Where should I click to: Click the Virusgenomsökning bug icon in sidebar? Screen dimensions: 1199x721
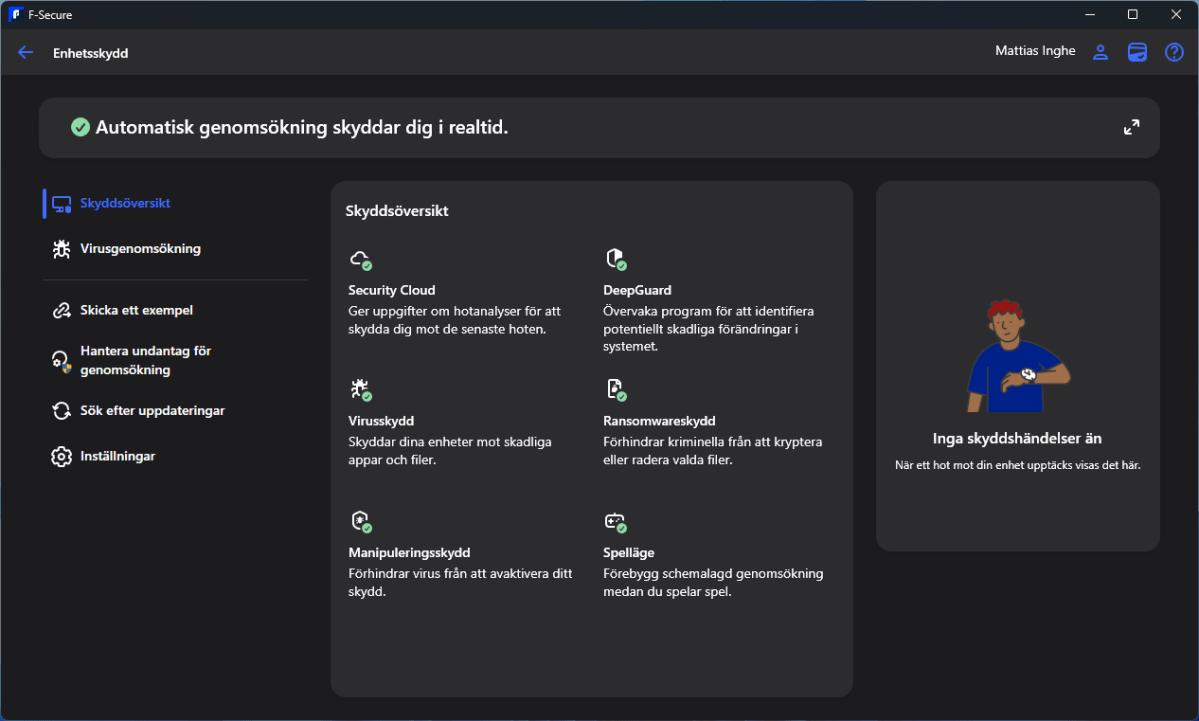59,248
